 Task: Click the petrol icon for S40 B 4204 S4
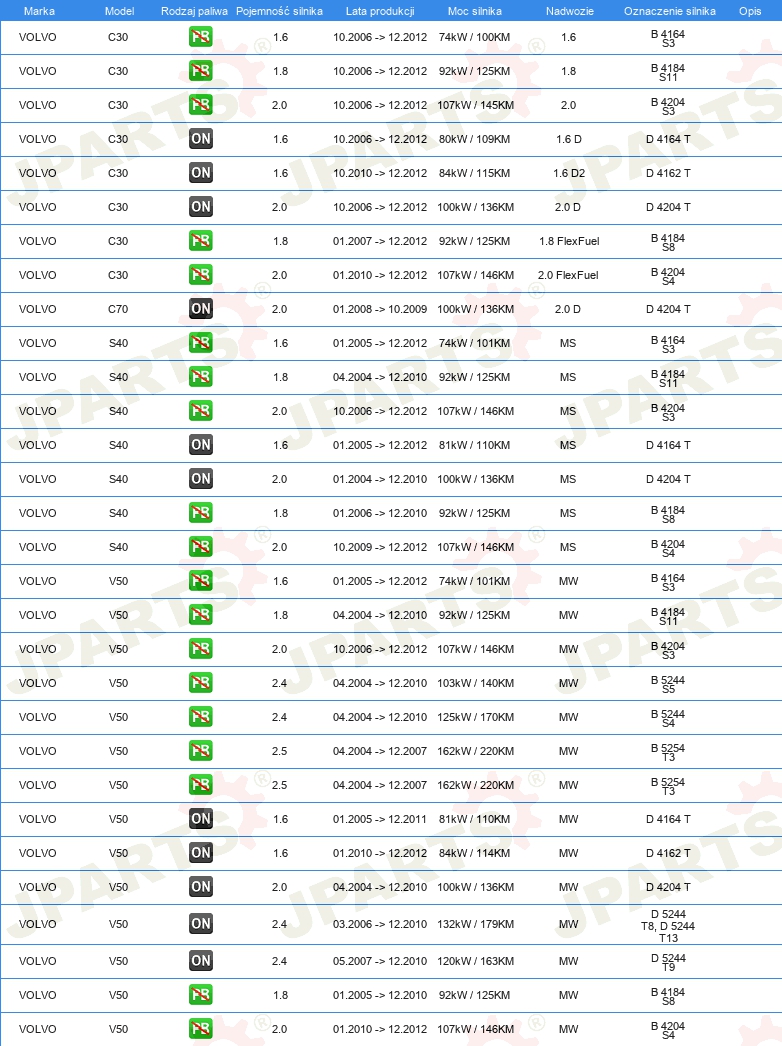pyautogui.click(x=201, y=547)
